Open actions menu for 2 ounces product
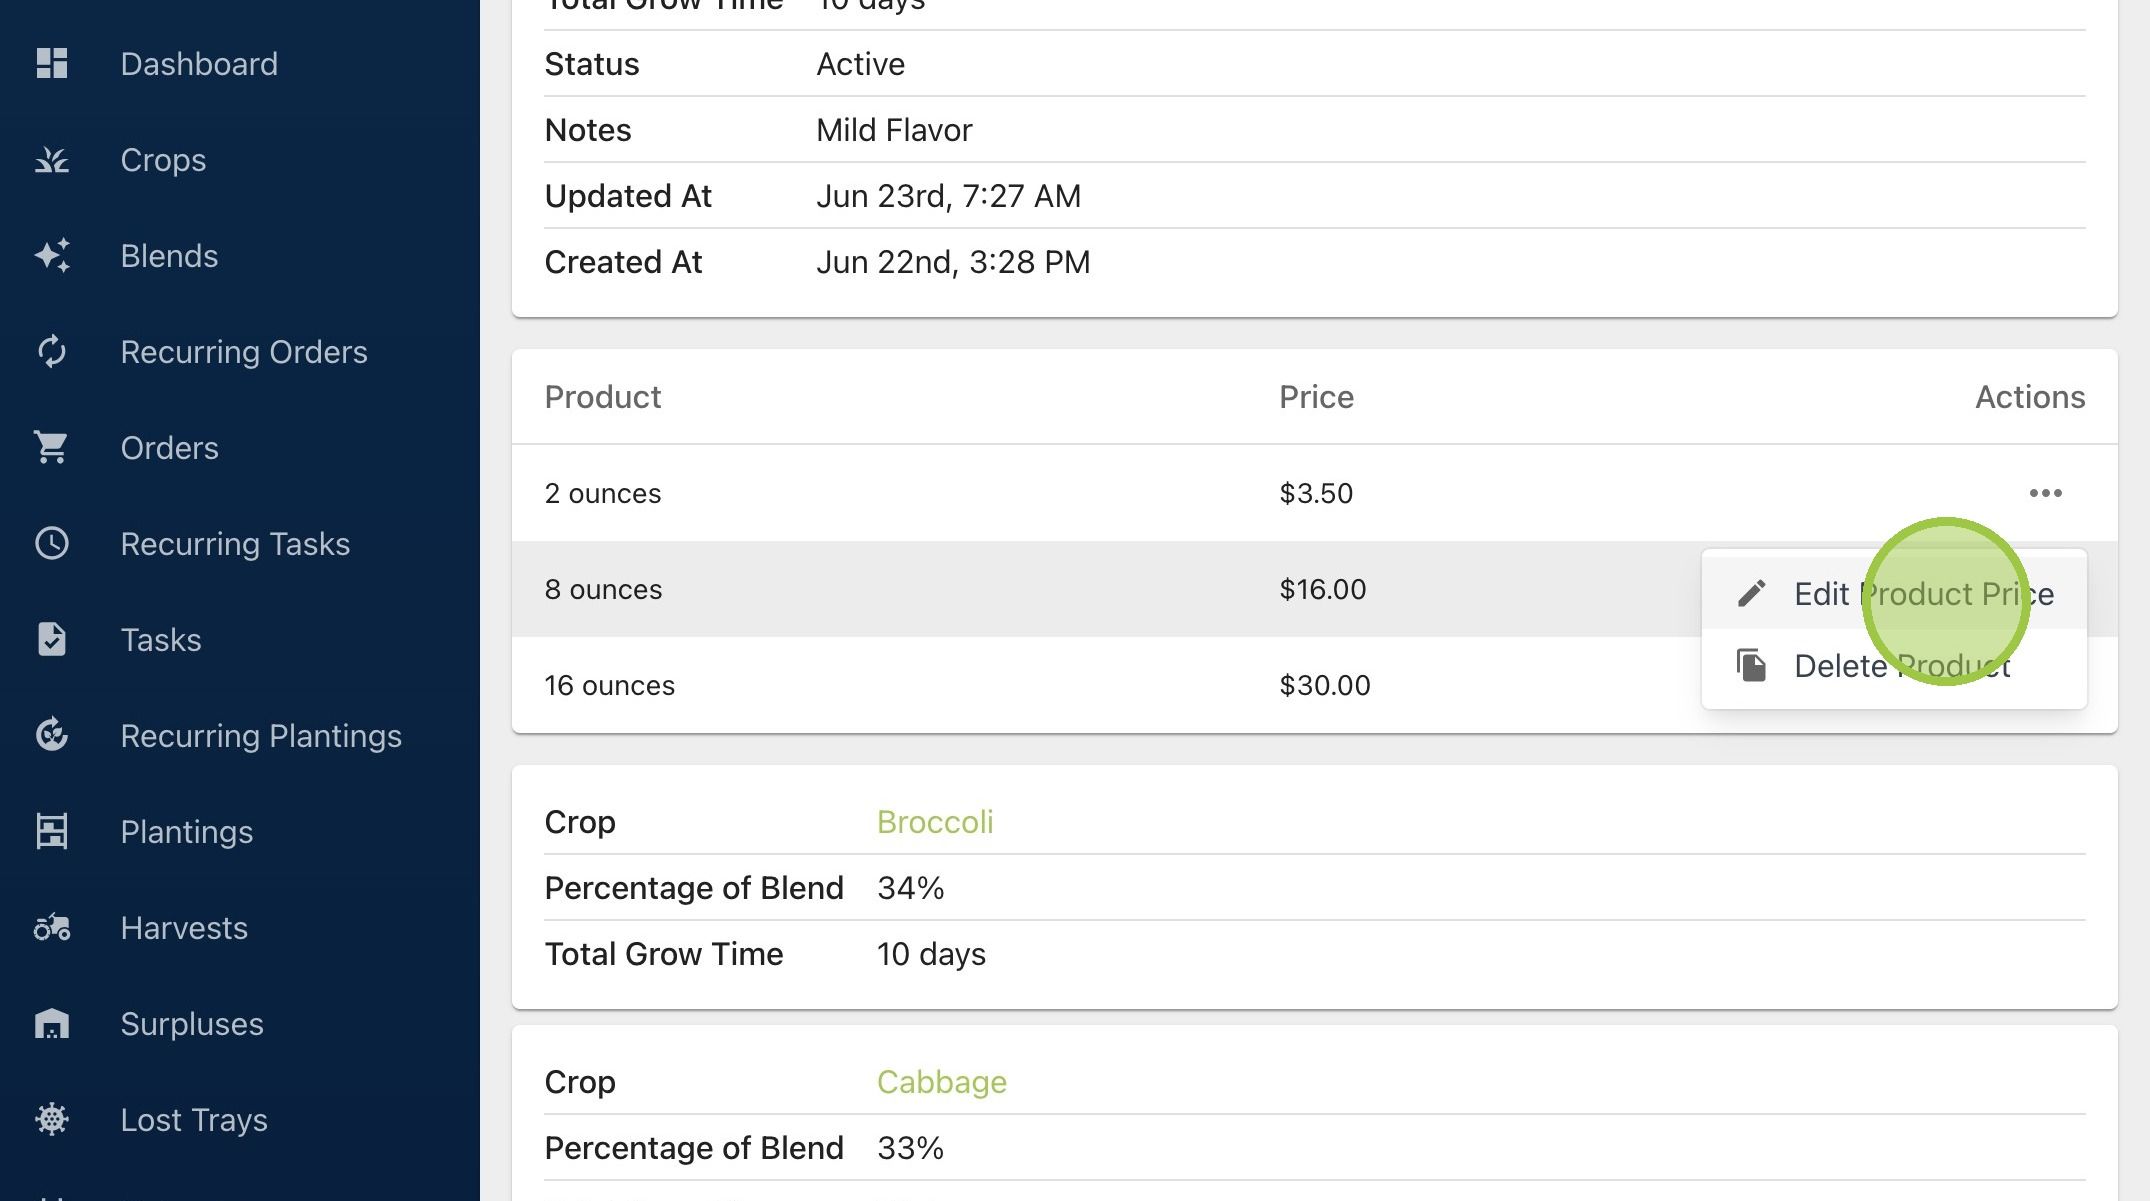This screenshot has height=1201, width=2150. (2045, 493)
